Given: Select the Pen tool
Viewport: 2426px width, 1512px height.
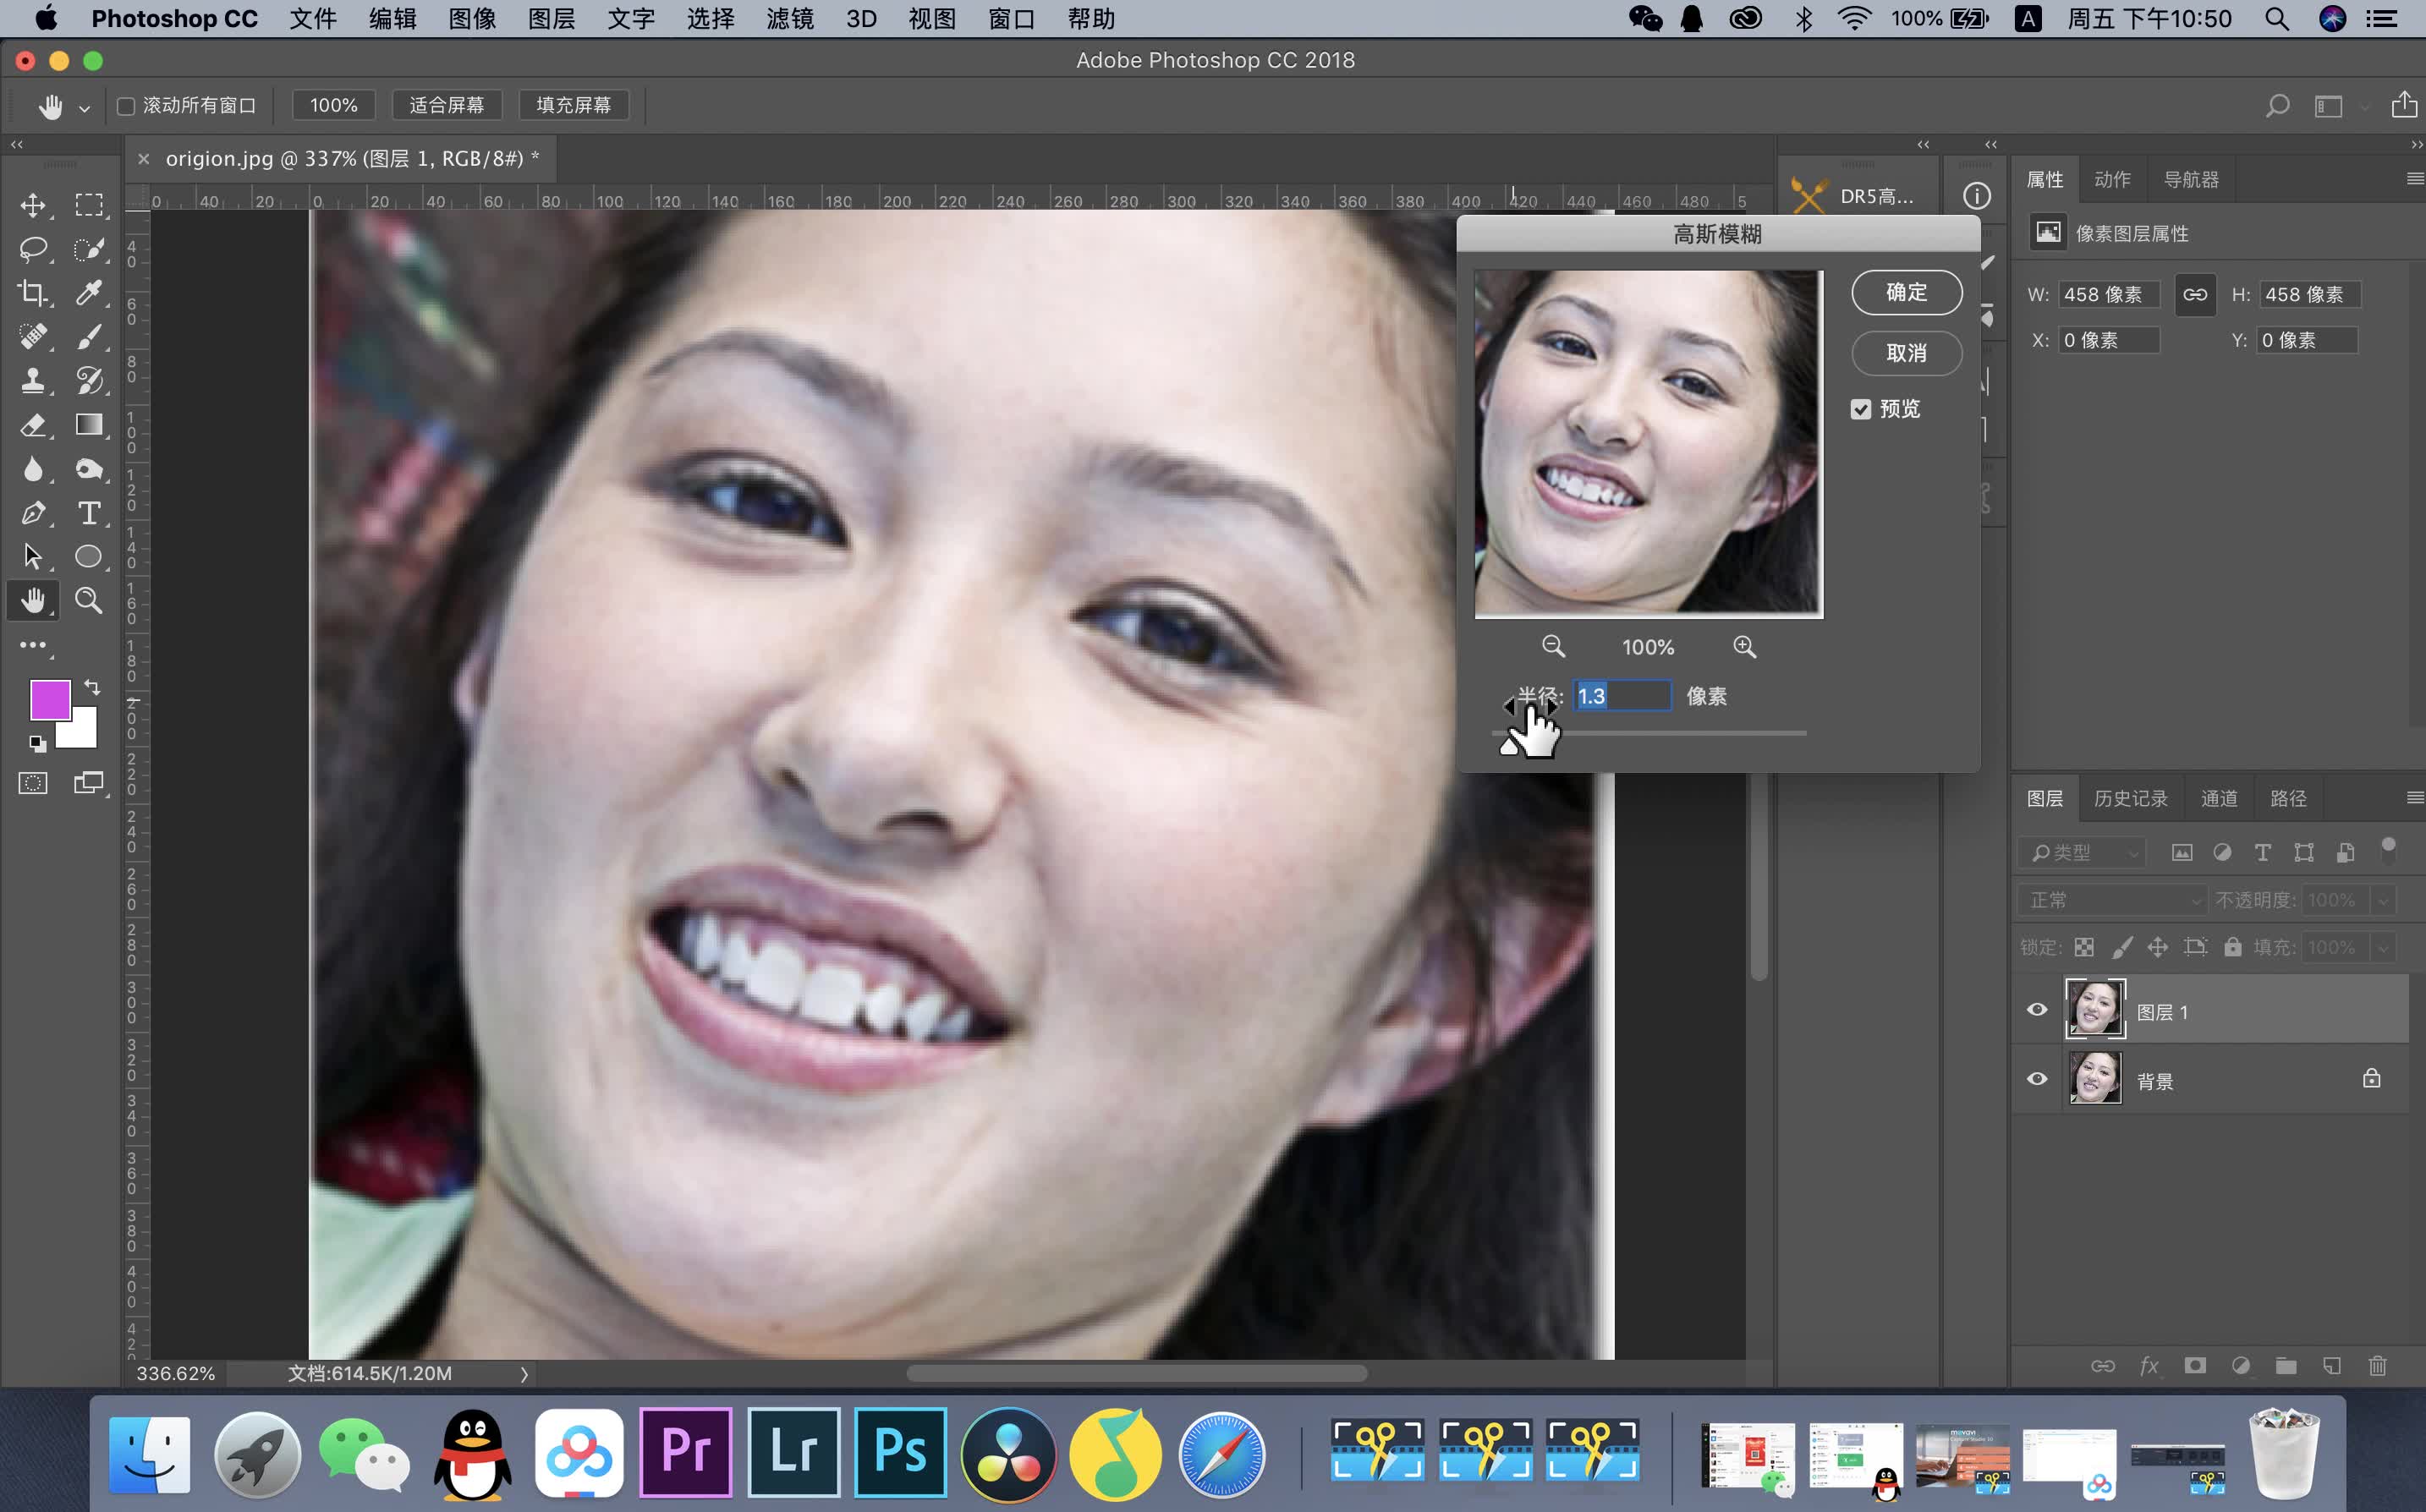Looking at the screenshot, I should tap(33, 513).
